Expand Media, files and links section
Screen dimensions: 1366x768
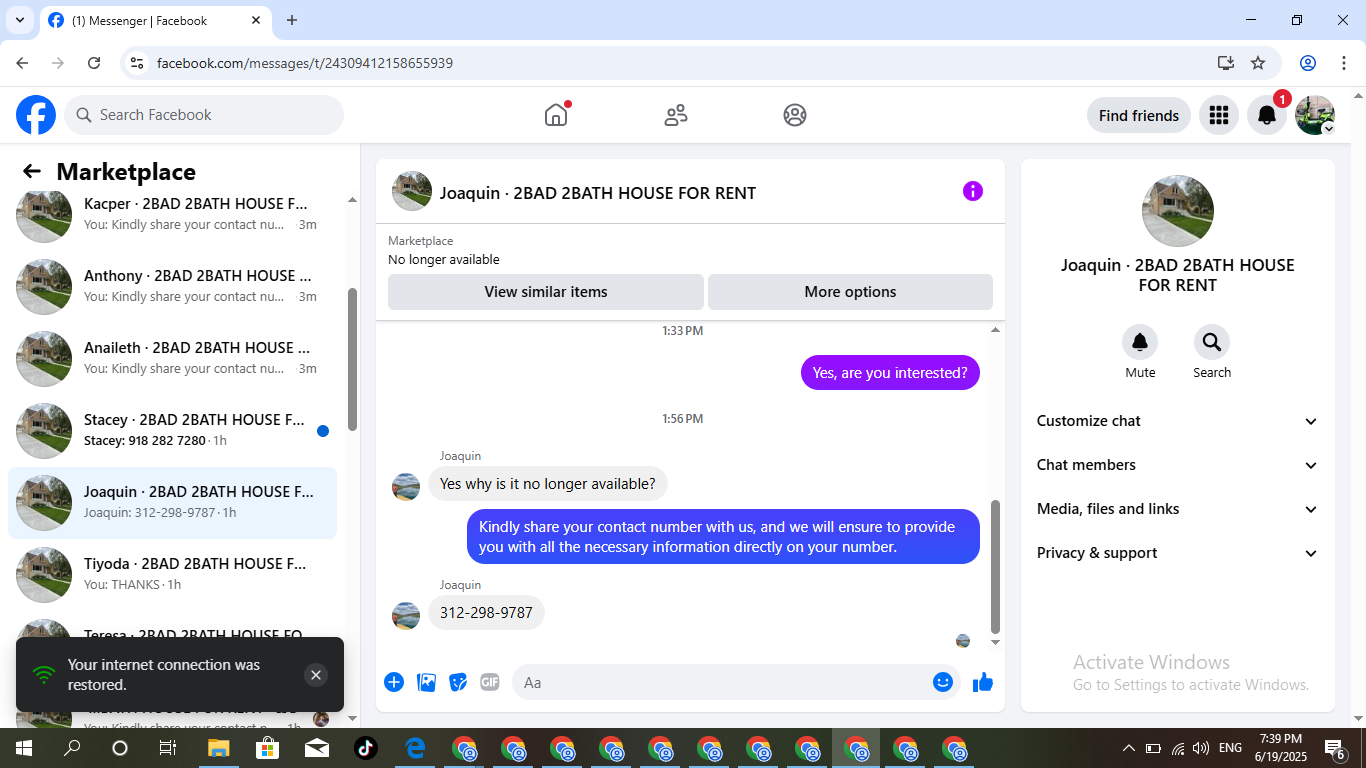coord(1178,509)
